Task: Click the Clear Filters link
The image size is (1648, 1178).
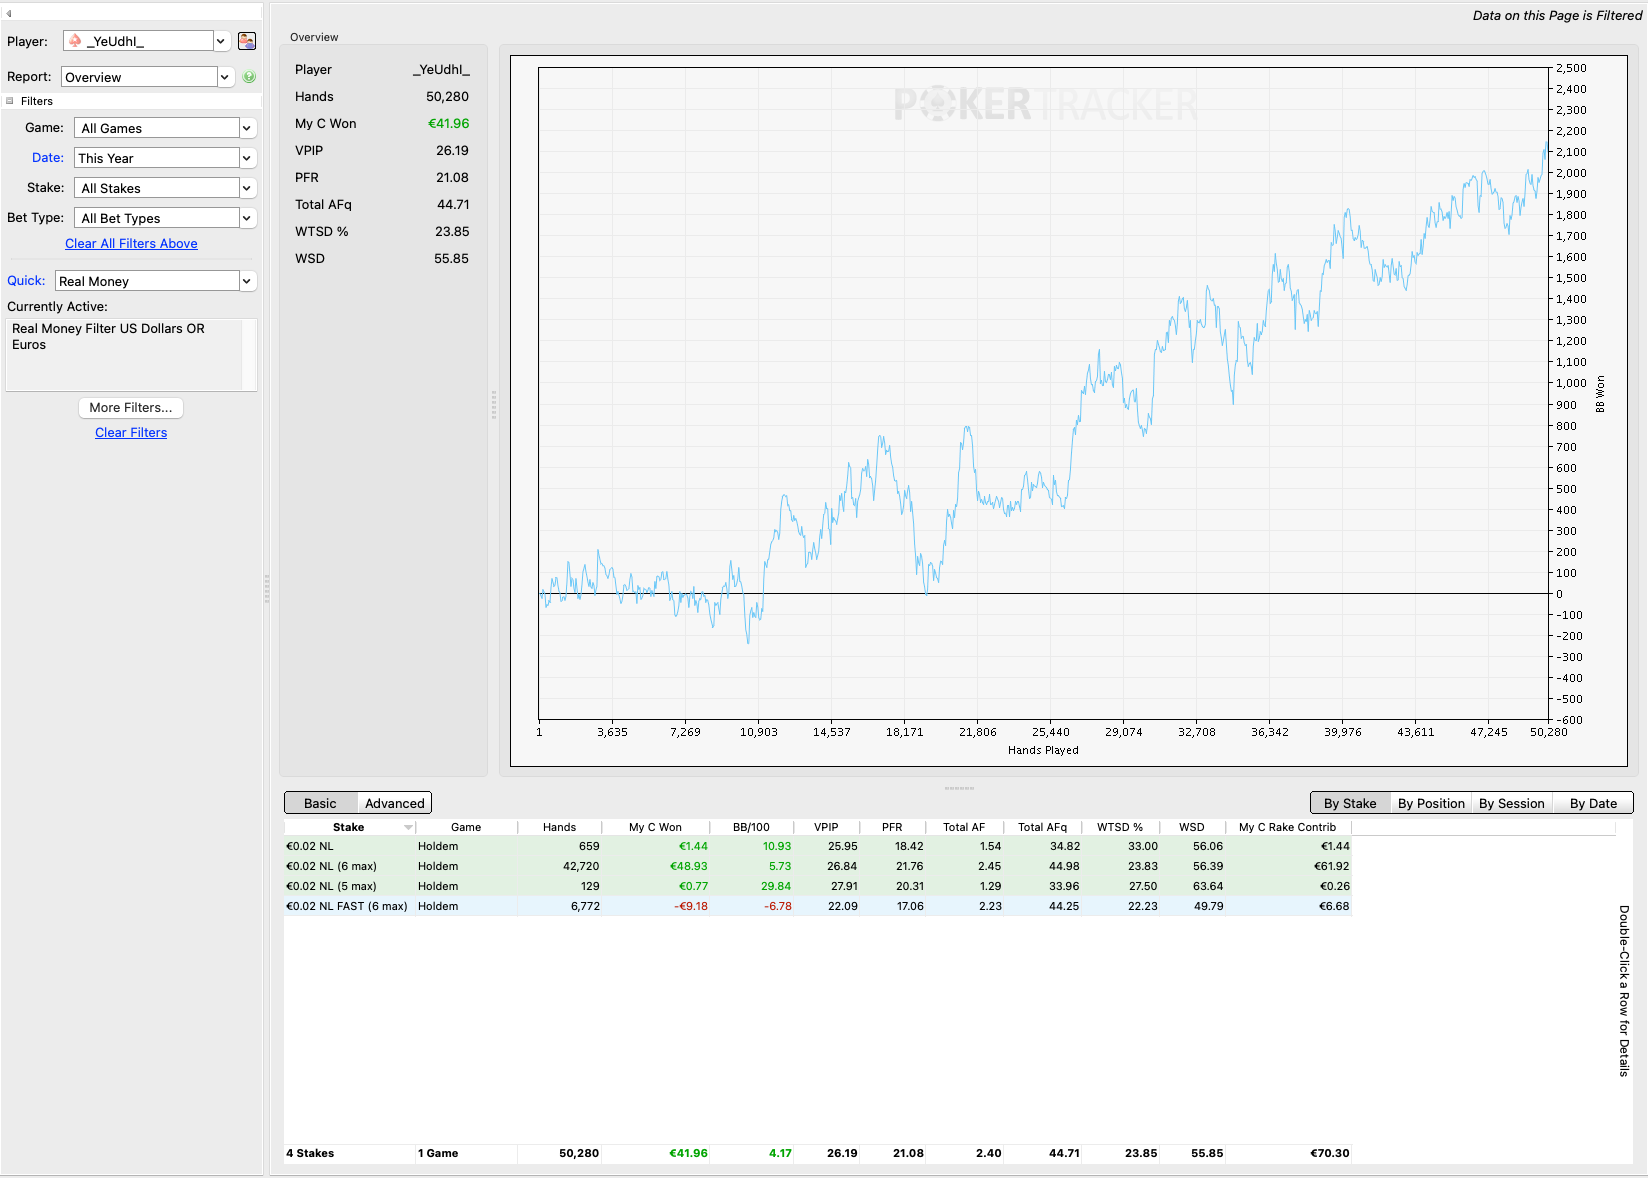Action: [131, 433]
